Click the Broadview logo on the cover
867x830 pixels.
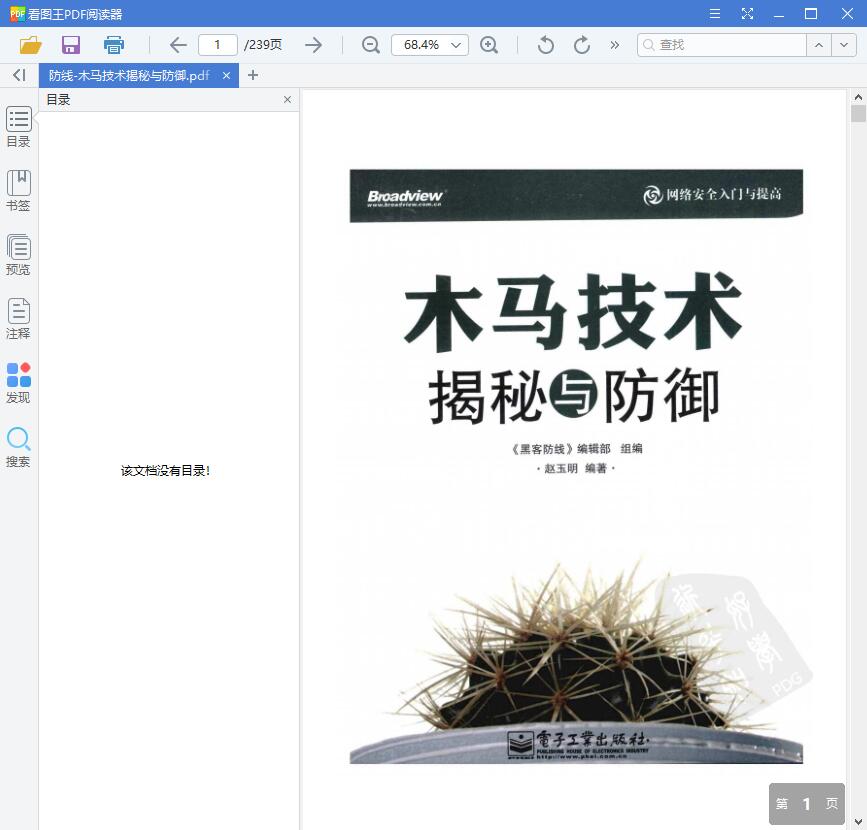pyautogui.click(x=405, y=197)
